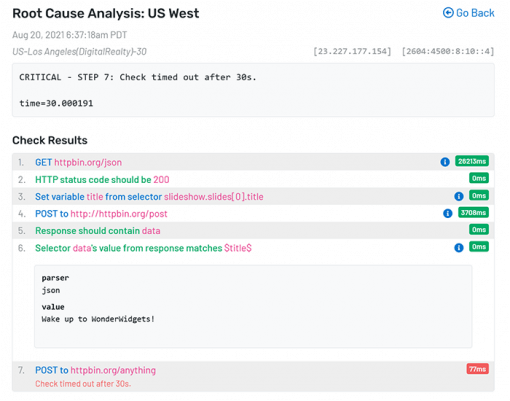Click info icon on POST httpbin.org/post row
The height and width of the screenshot is (401, 510).
point(448,213)
